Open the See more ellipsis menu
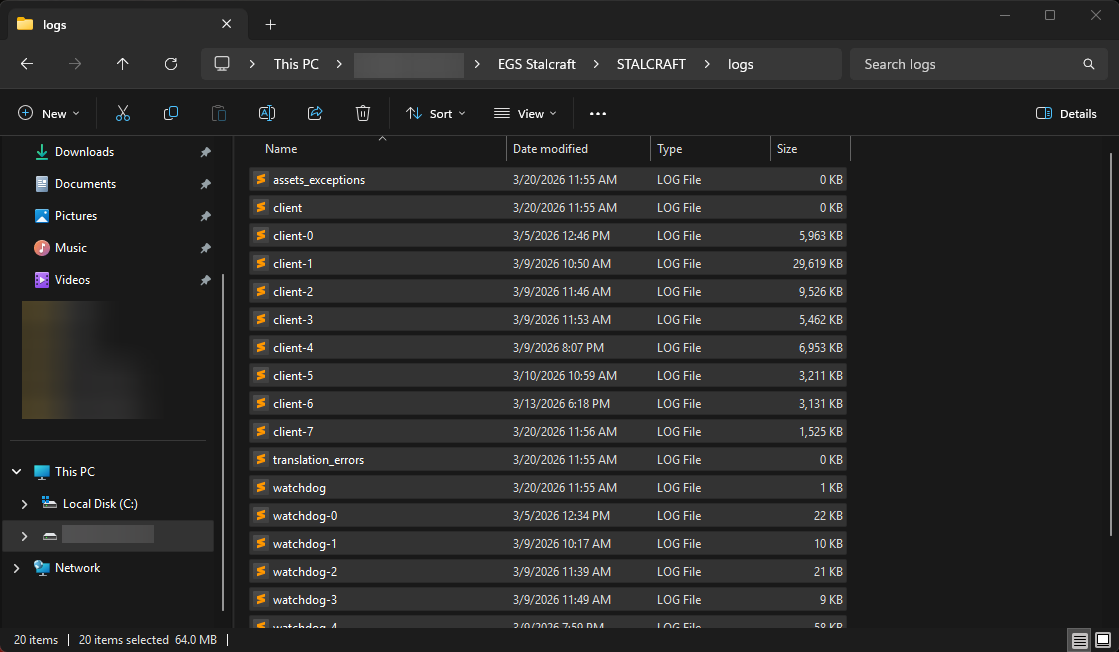 pyautogui.click(x=598, y=114)
